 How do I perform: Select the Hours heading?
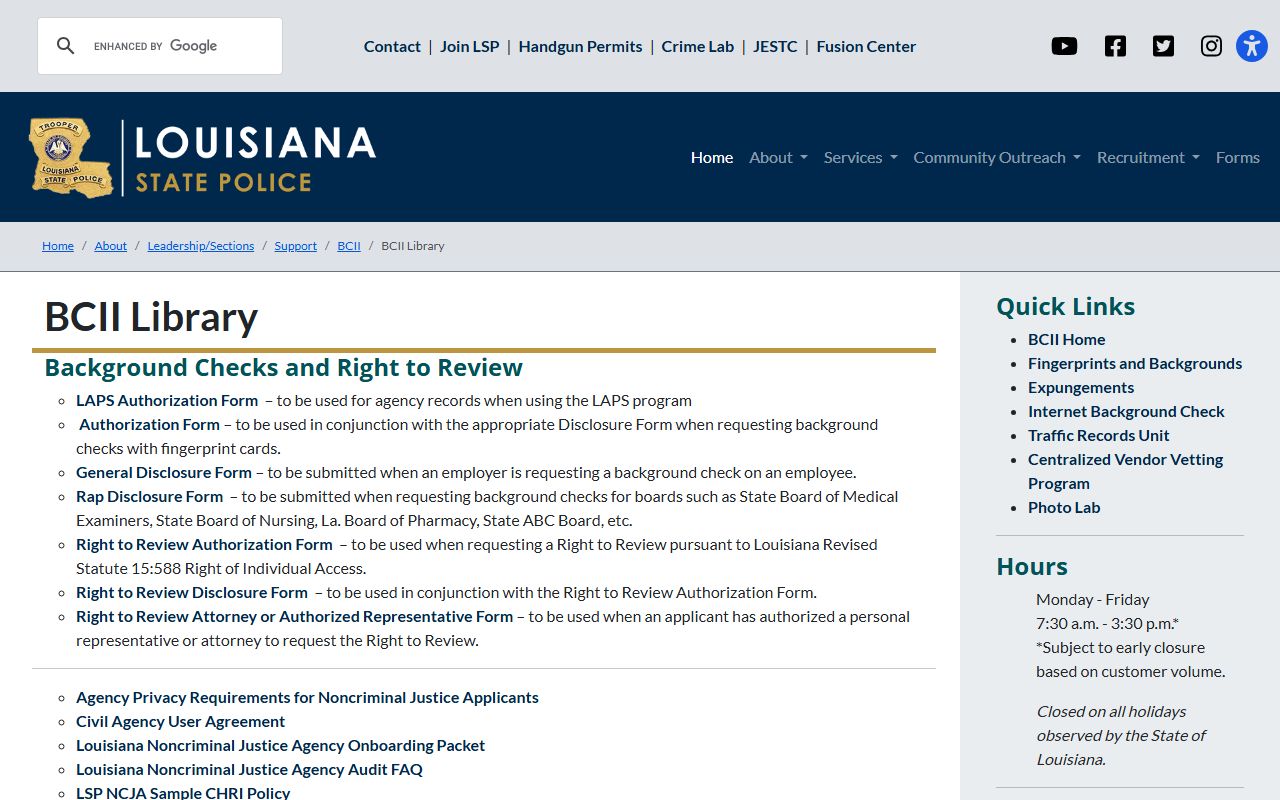coord(1032,566)
